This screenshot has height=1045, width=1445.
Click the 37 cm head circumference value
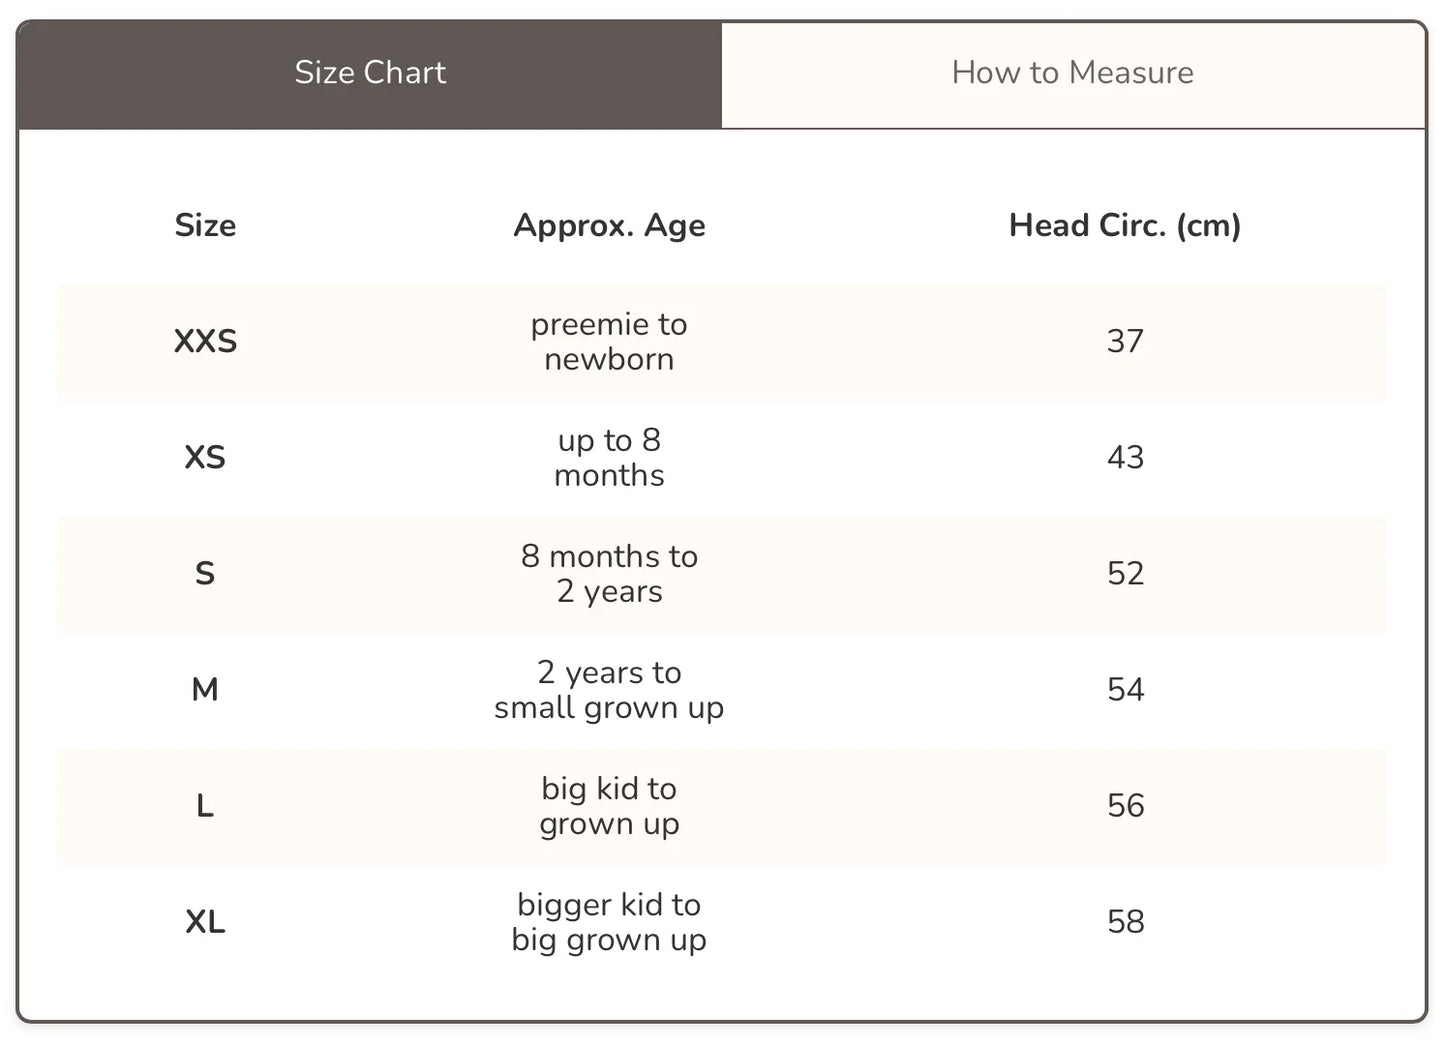pos(1125,341)
